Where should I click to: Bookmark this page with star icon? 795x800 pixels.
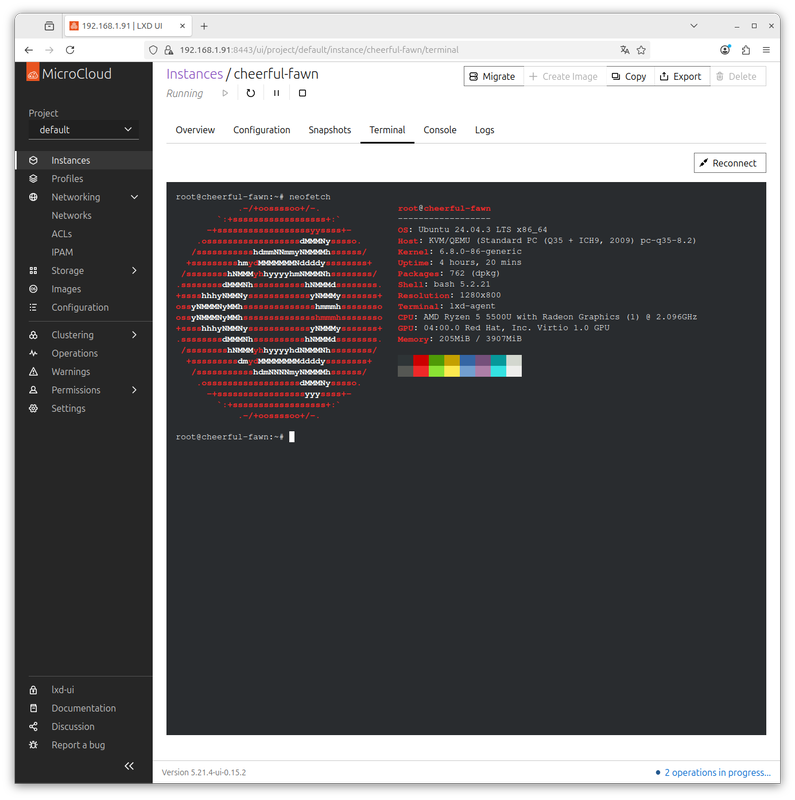[x=641, y=49]
